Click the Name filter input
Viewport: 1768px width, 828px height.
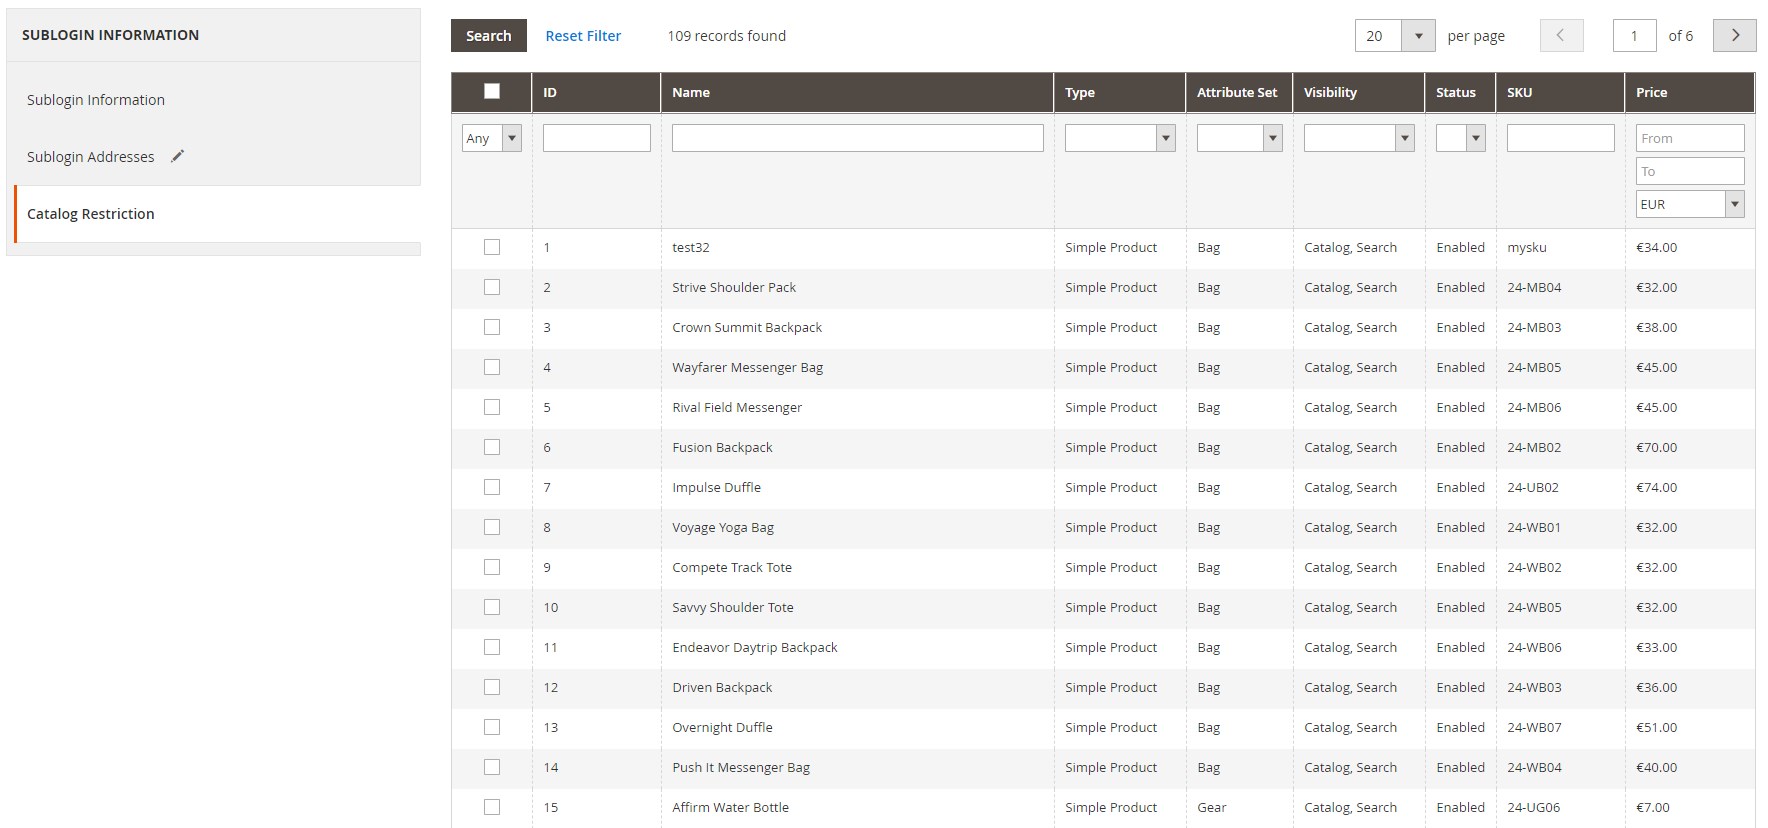point(858,138)
